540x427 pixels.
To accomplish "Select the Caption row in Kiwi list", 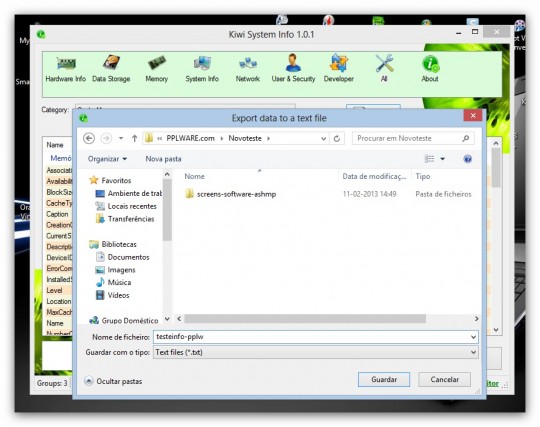I will point(57,214).
